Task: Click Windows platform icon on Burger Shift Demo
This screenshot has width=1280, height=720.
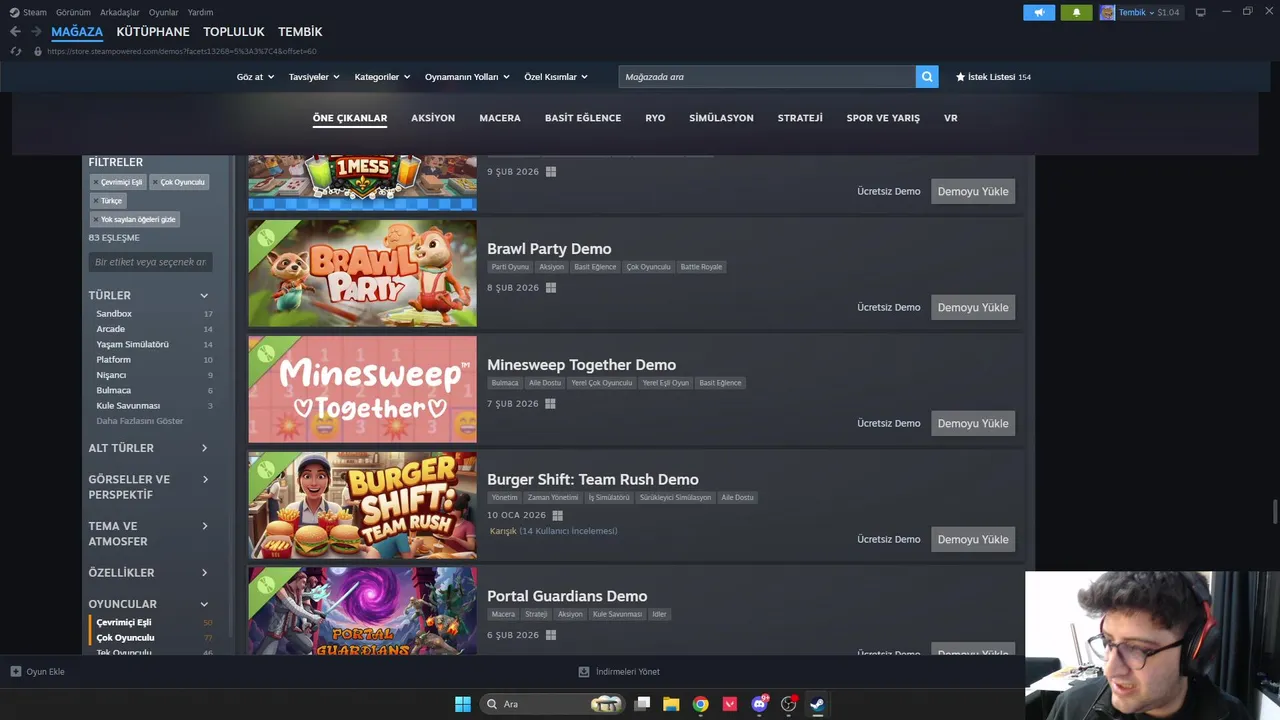Action: (557, 516)
